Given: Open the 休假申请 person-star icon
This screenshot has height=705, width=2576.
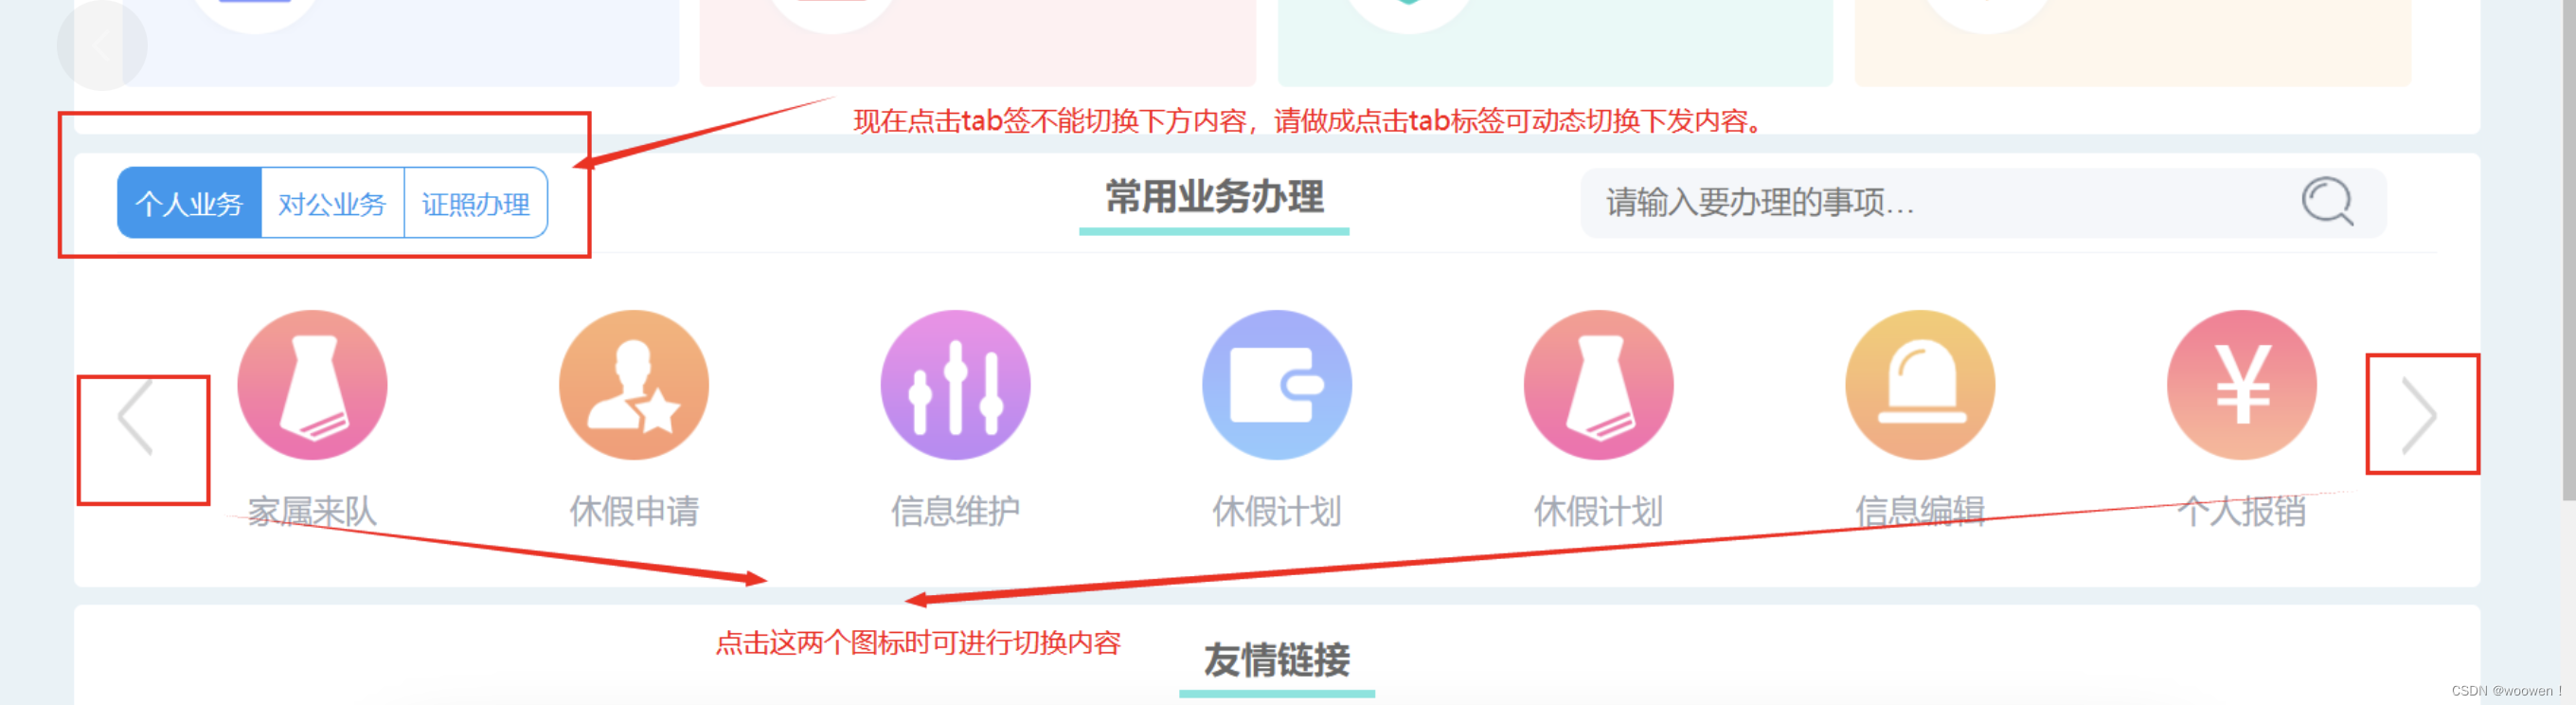Looking at the screenshot, I should coord(634,385).
